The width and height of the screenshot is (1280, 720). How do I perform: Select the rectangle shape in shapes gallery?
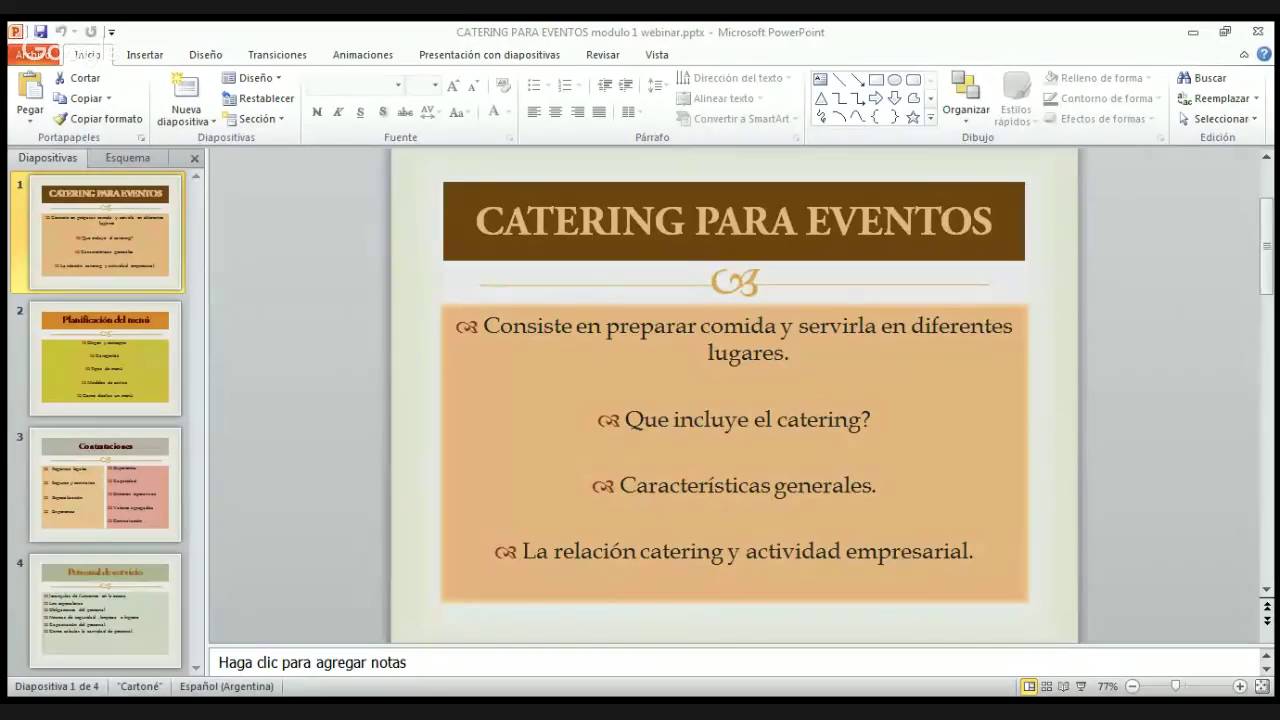[x=876, y=80]
